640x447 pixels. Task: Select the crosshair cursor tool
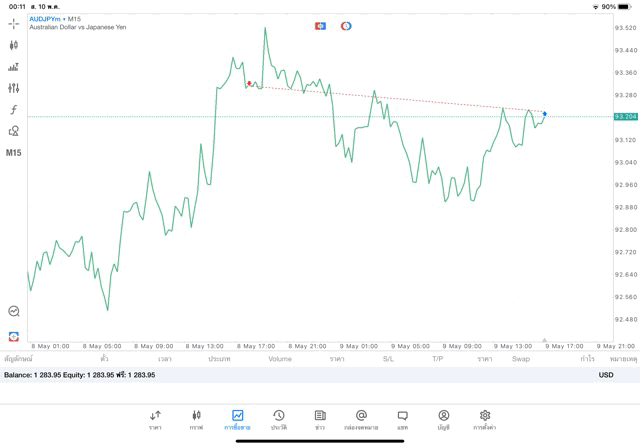click(x=13, y=23)
